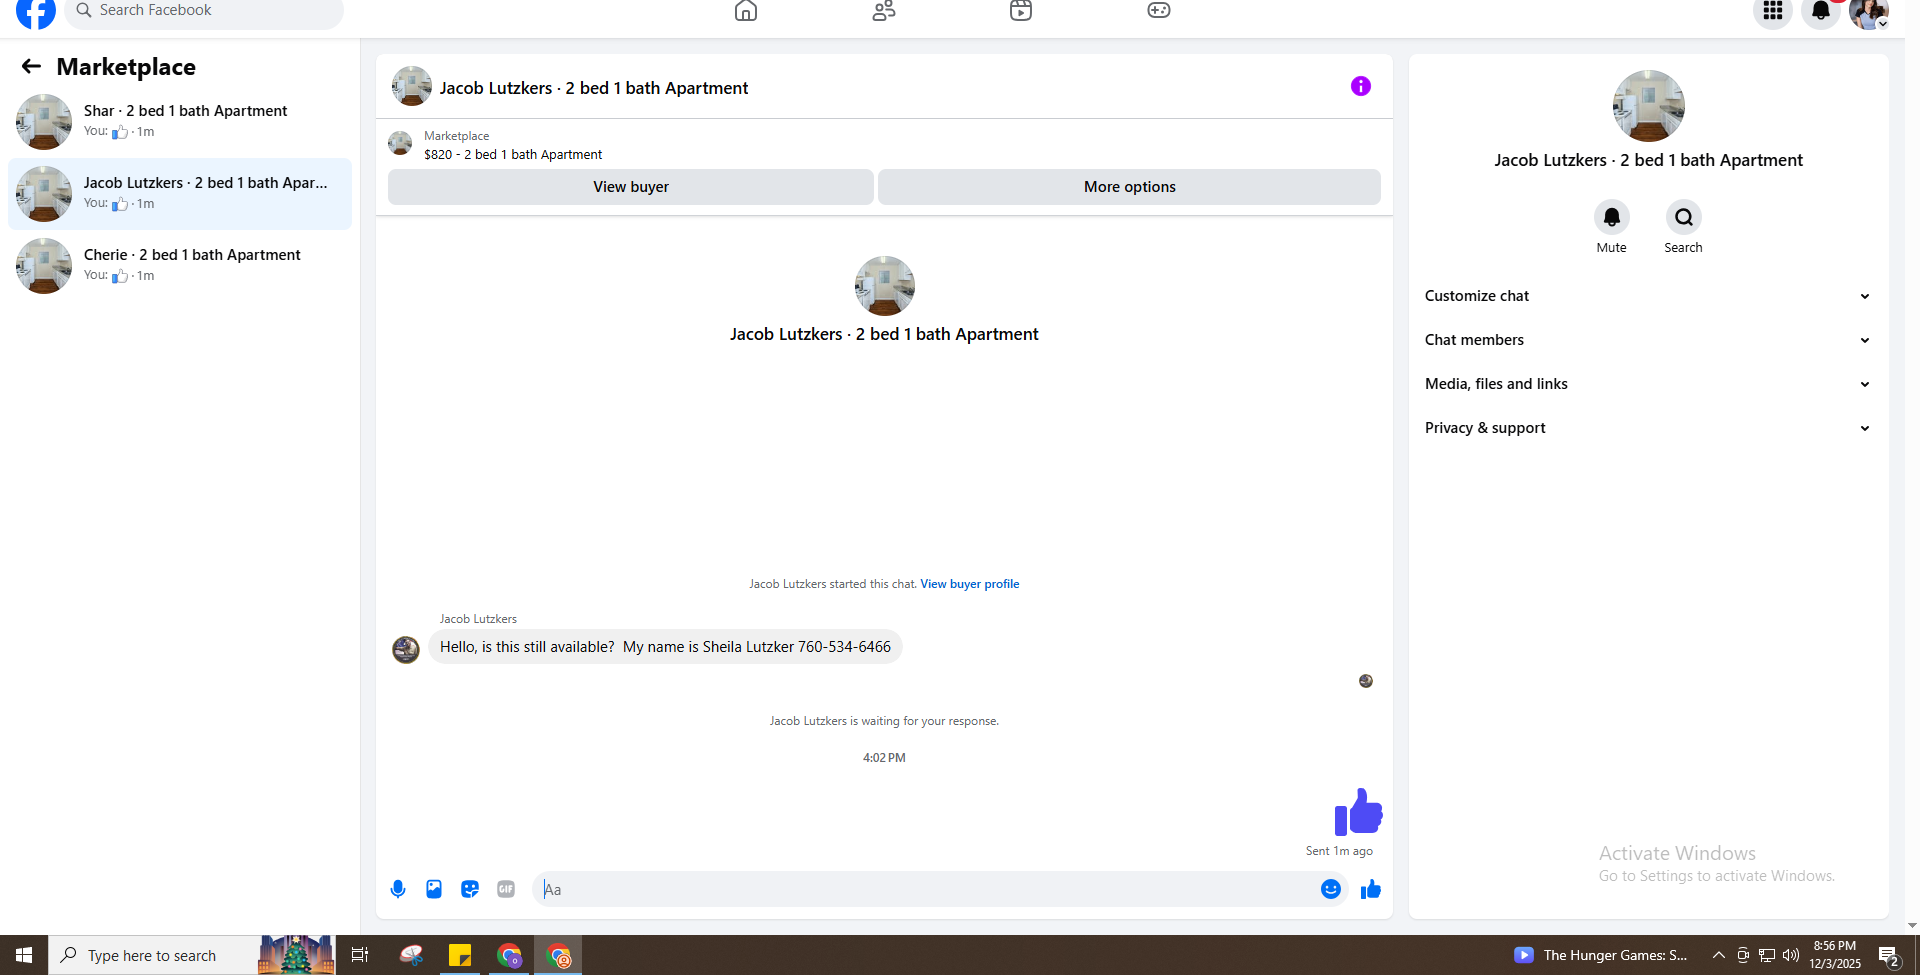
Task: Click the down arrow of the page scrollbar
Action: 1912,926
